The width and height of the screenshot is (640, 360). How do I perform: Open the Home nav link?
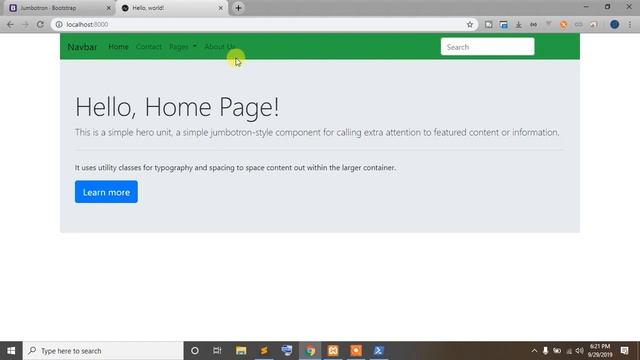click(x=118, y=47)
